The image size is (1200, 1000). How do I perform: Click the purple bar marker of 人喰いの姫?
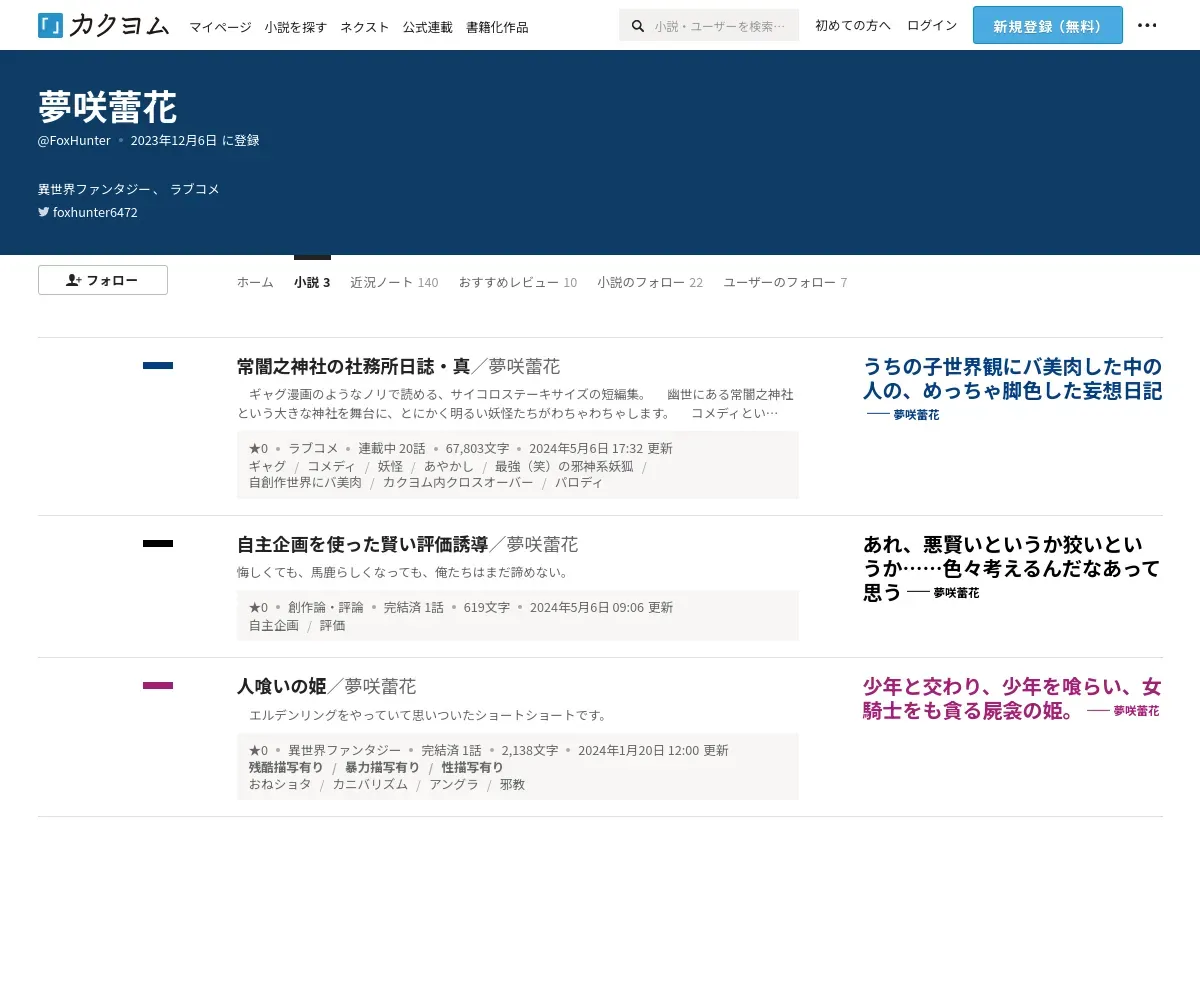click(158, 686)
